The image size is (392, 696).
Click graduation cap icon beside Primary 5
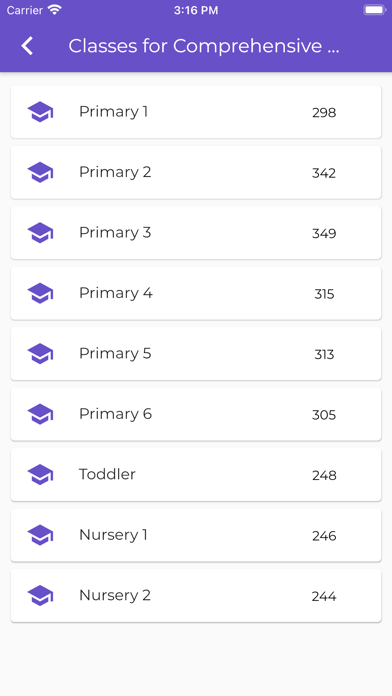pyautogui.click(x=40, y=353)
